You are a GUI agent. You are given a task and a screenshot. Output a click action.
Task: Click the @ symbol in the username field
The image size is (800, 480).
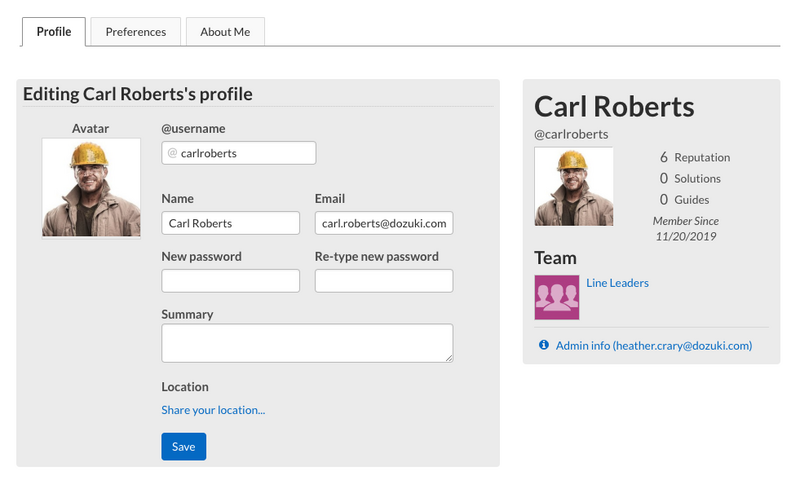pos(172,153)
